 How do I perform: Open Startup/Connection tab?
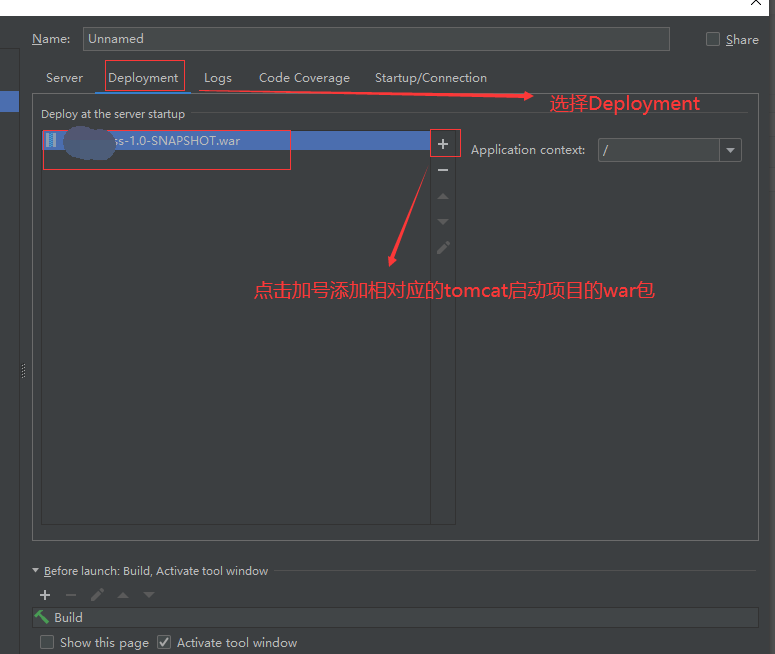coord(431,78)
